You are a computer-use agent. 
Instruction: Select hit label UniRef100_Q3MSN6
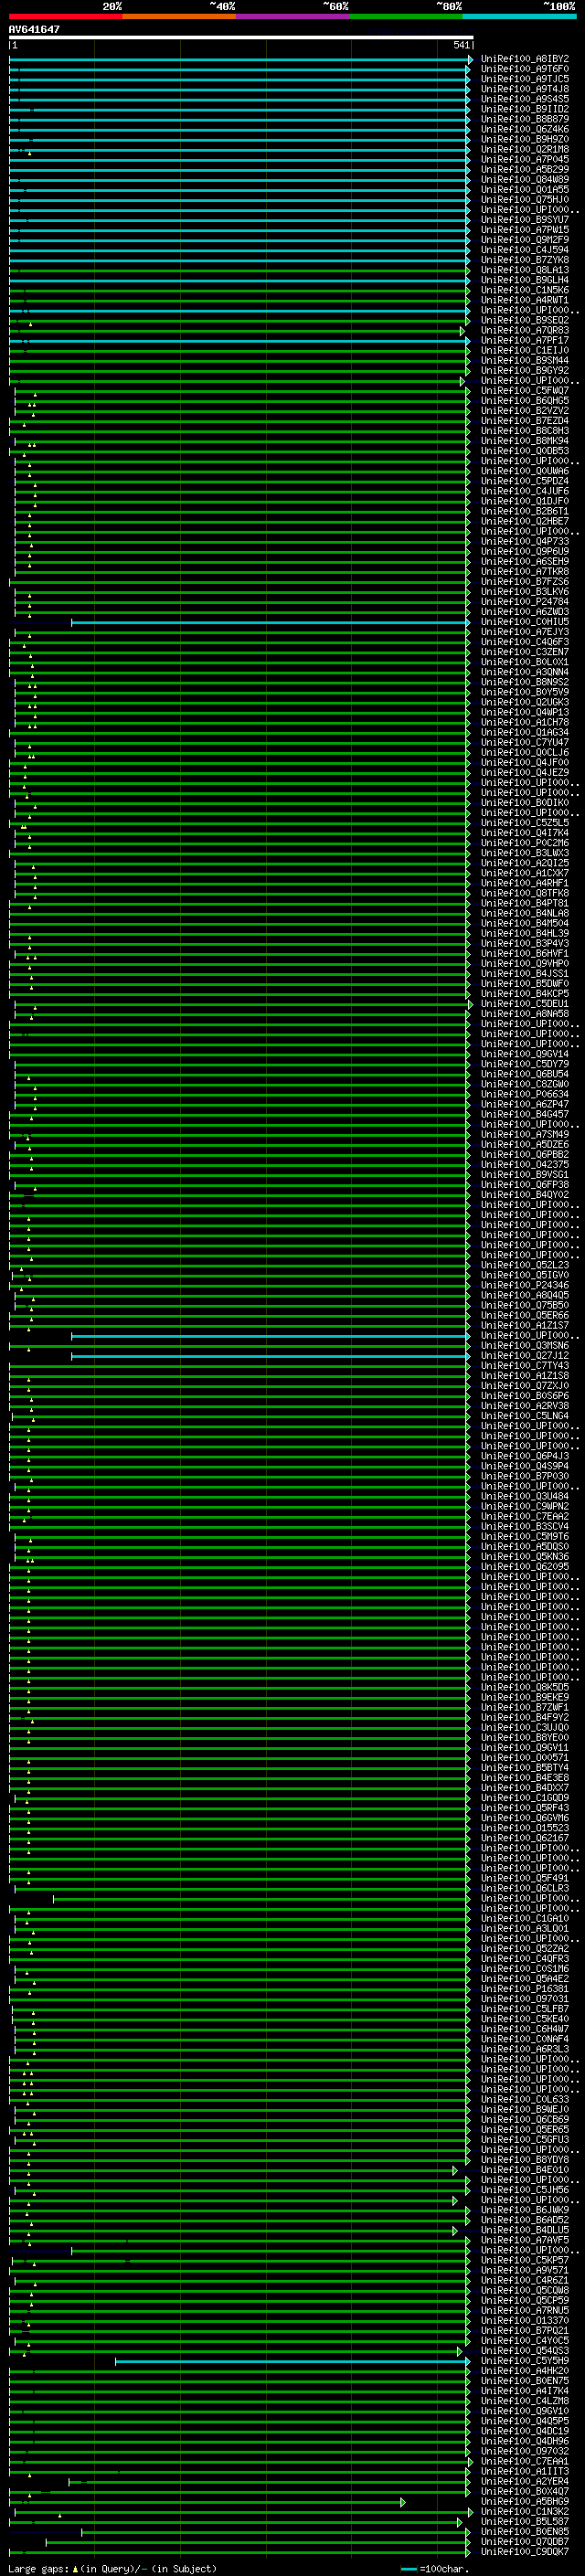[525, 1345]
